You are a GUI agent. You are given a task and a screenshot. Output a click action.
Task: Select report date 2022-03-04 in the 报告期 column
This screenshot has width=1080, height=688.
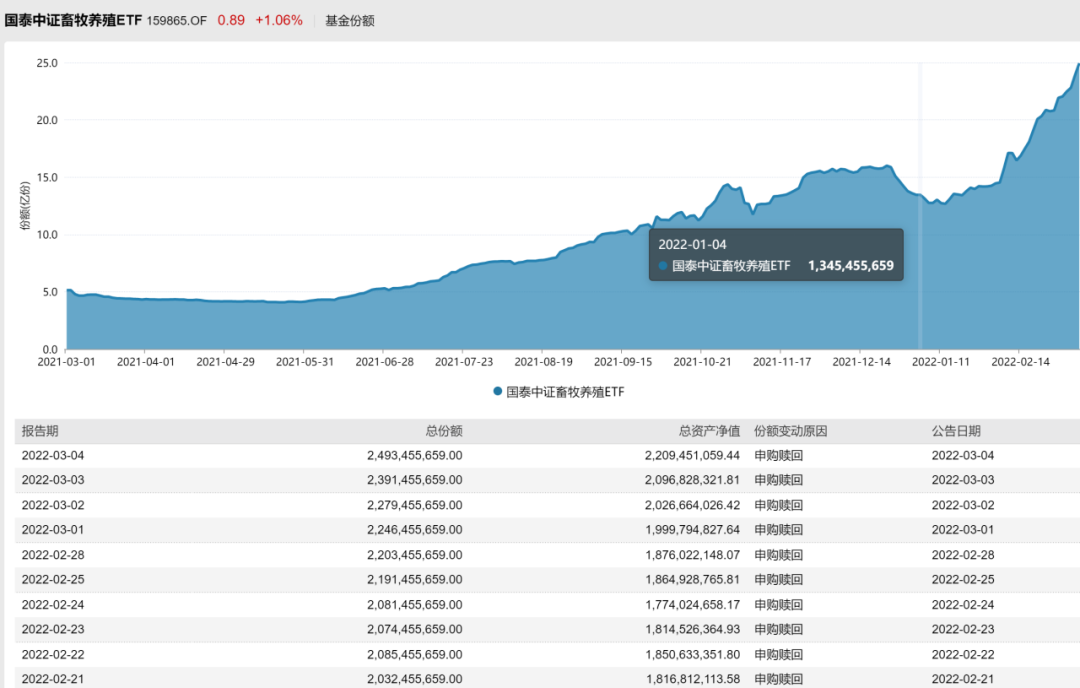tap(53, 455)
